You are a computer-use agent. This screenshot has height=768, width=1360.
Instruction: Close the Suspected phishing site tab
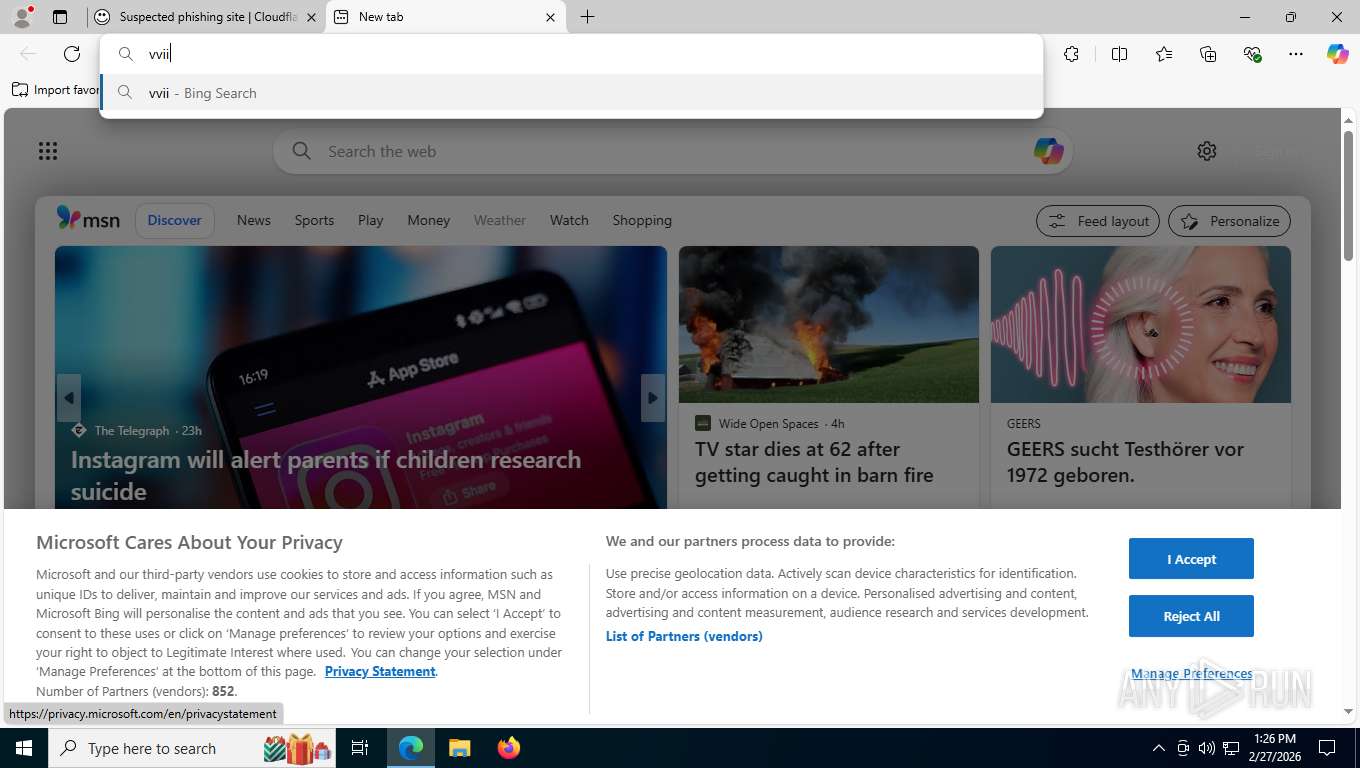(x=311, y=17)
